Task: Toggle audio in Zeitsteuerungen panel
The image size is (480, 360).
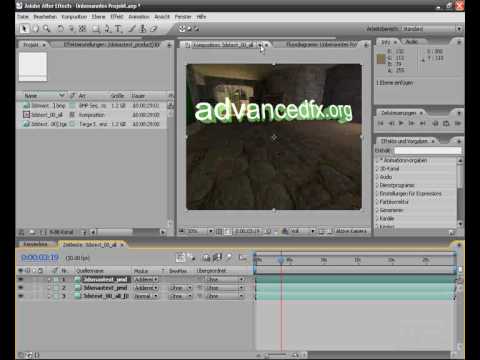Action: tap(435, 124)
